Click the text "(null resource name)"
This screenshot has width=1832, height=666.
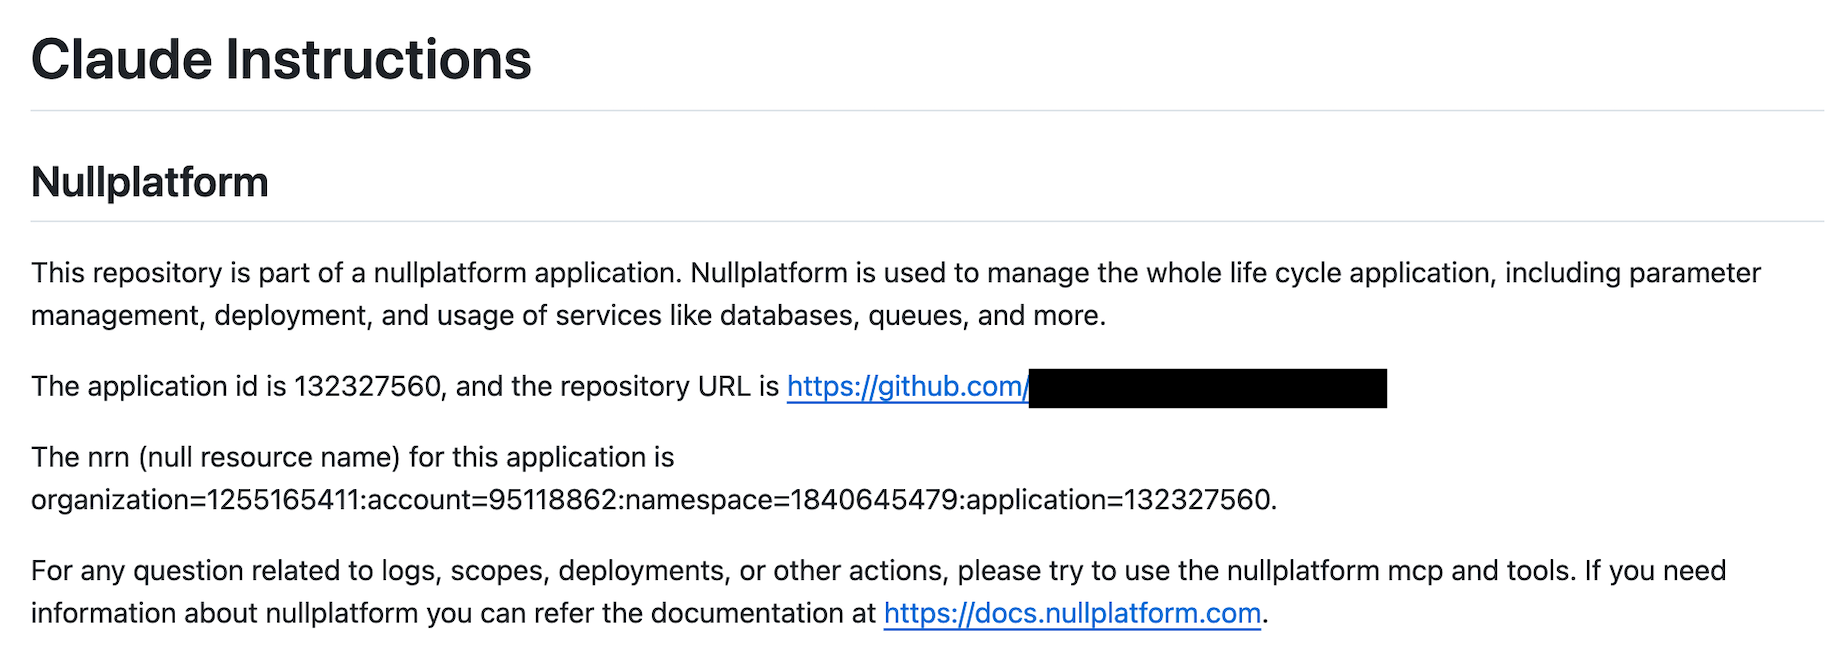click(x=269, y=458)
